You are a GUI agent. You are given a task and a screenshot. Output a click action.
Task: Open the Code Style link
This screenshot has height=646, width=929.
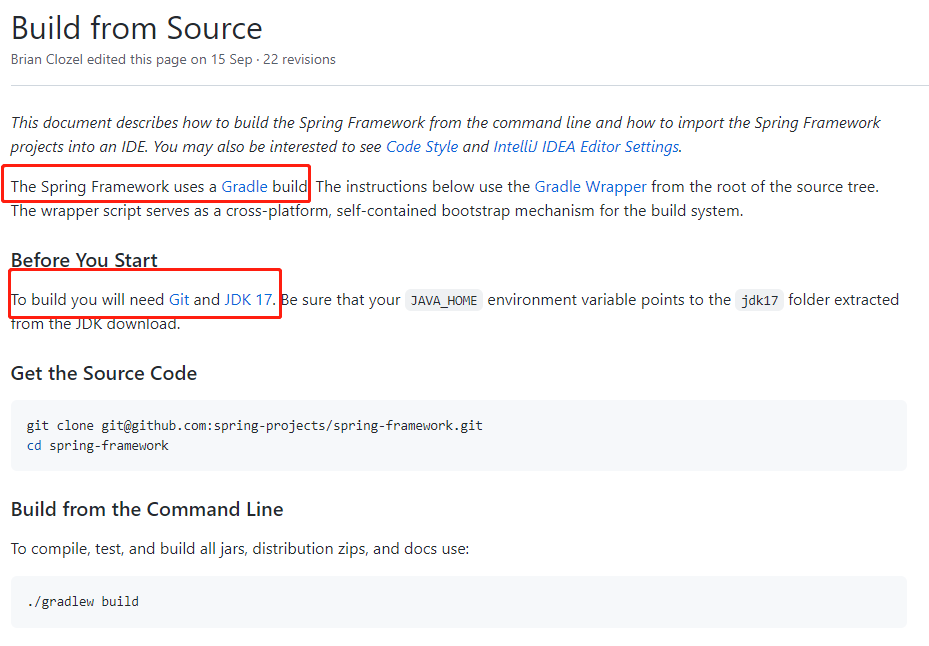(422, 146)
